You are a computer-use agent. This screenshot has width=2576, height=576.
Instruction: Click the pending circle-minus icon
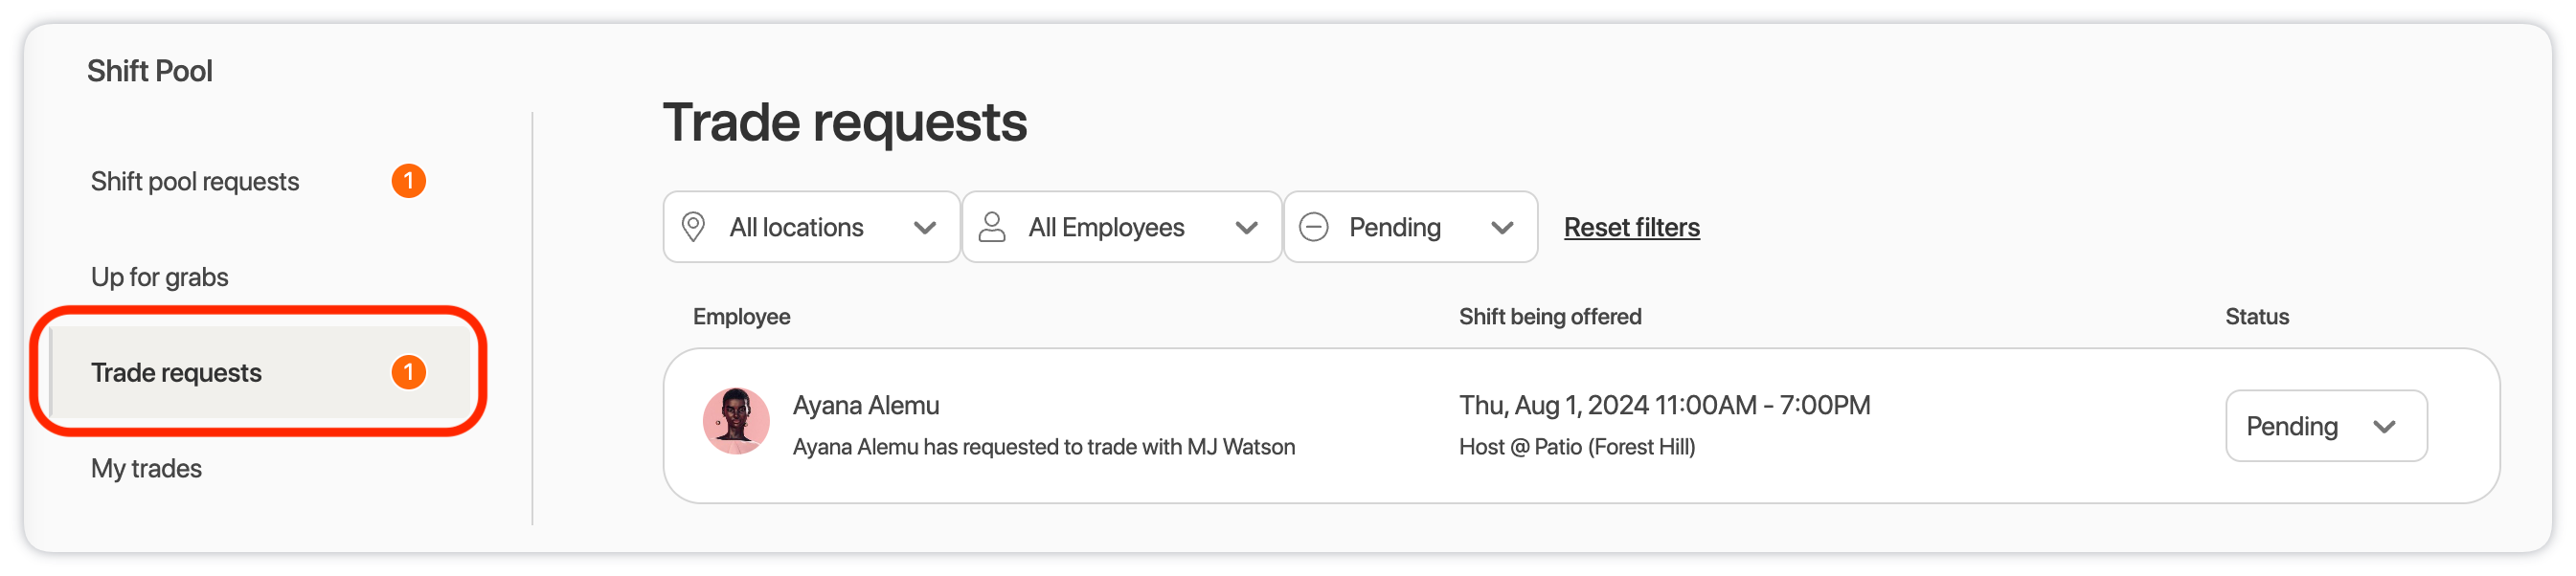pyautogui.click(x=1313, y=227)
